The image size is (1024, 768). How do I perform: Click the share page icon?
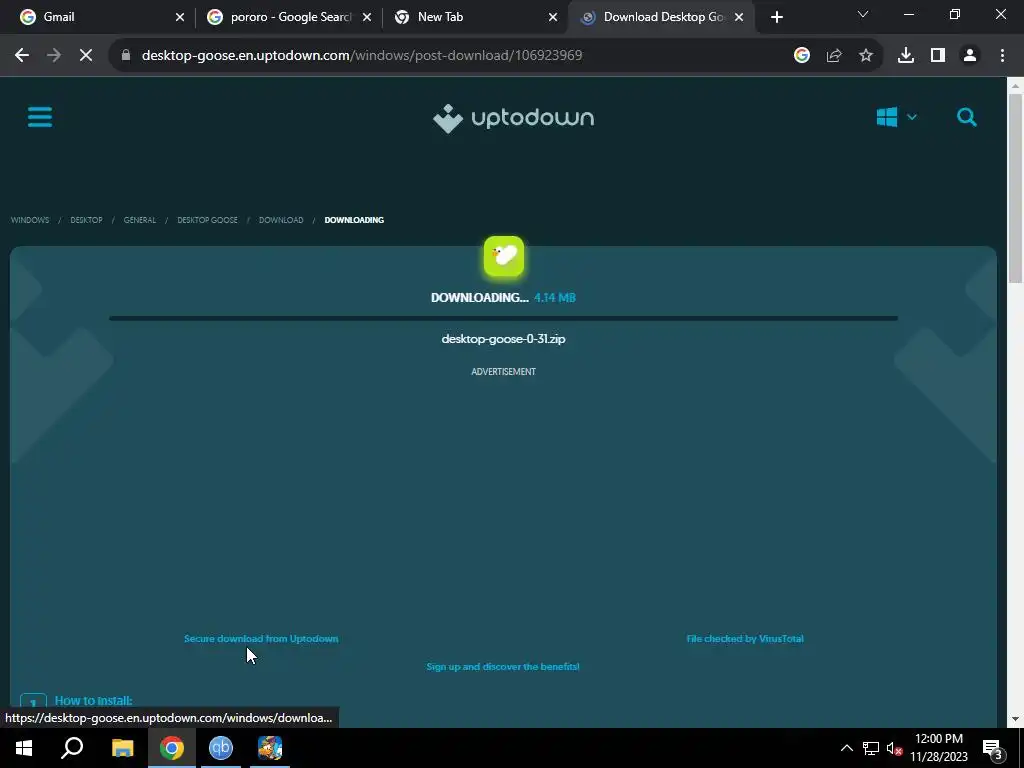tap(834, 56)
